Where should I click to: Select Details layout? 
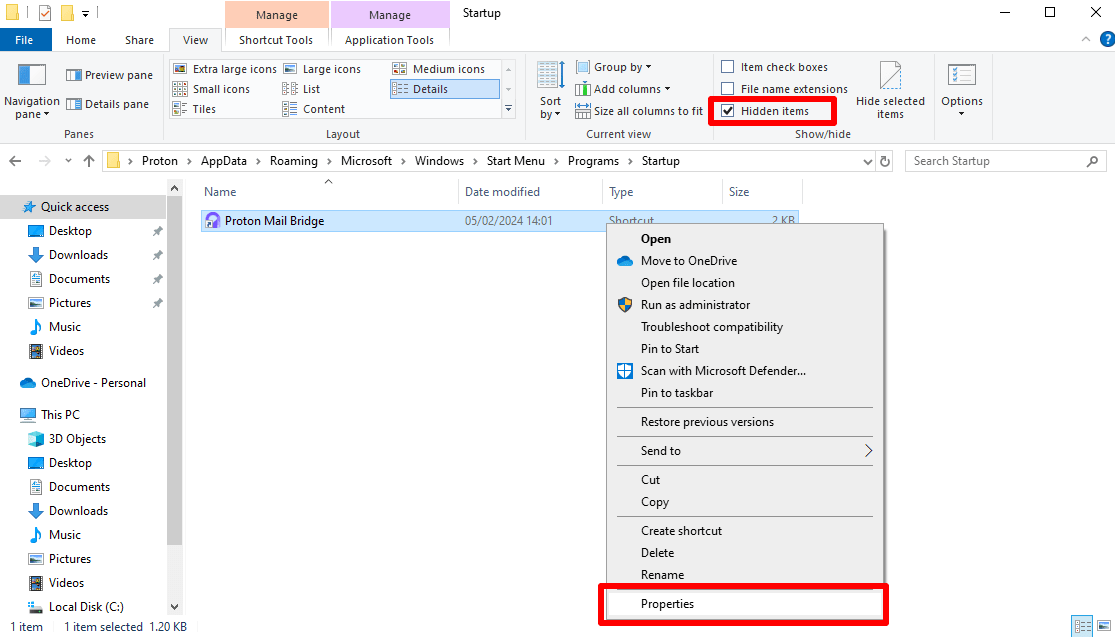coord(444,89)
